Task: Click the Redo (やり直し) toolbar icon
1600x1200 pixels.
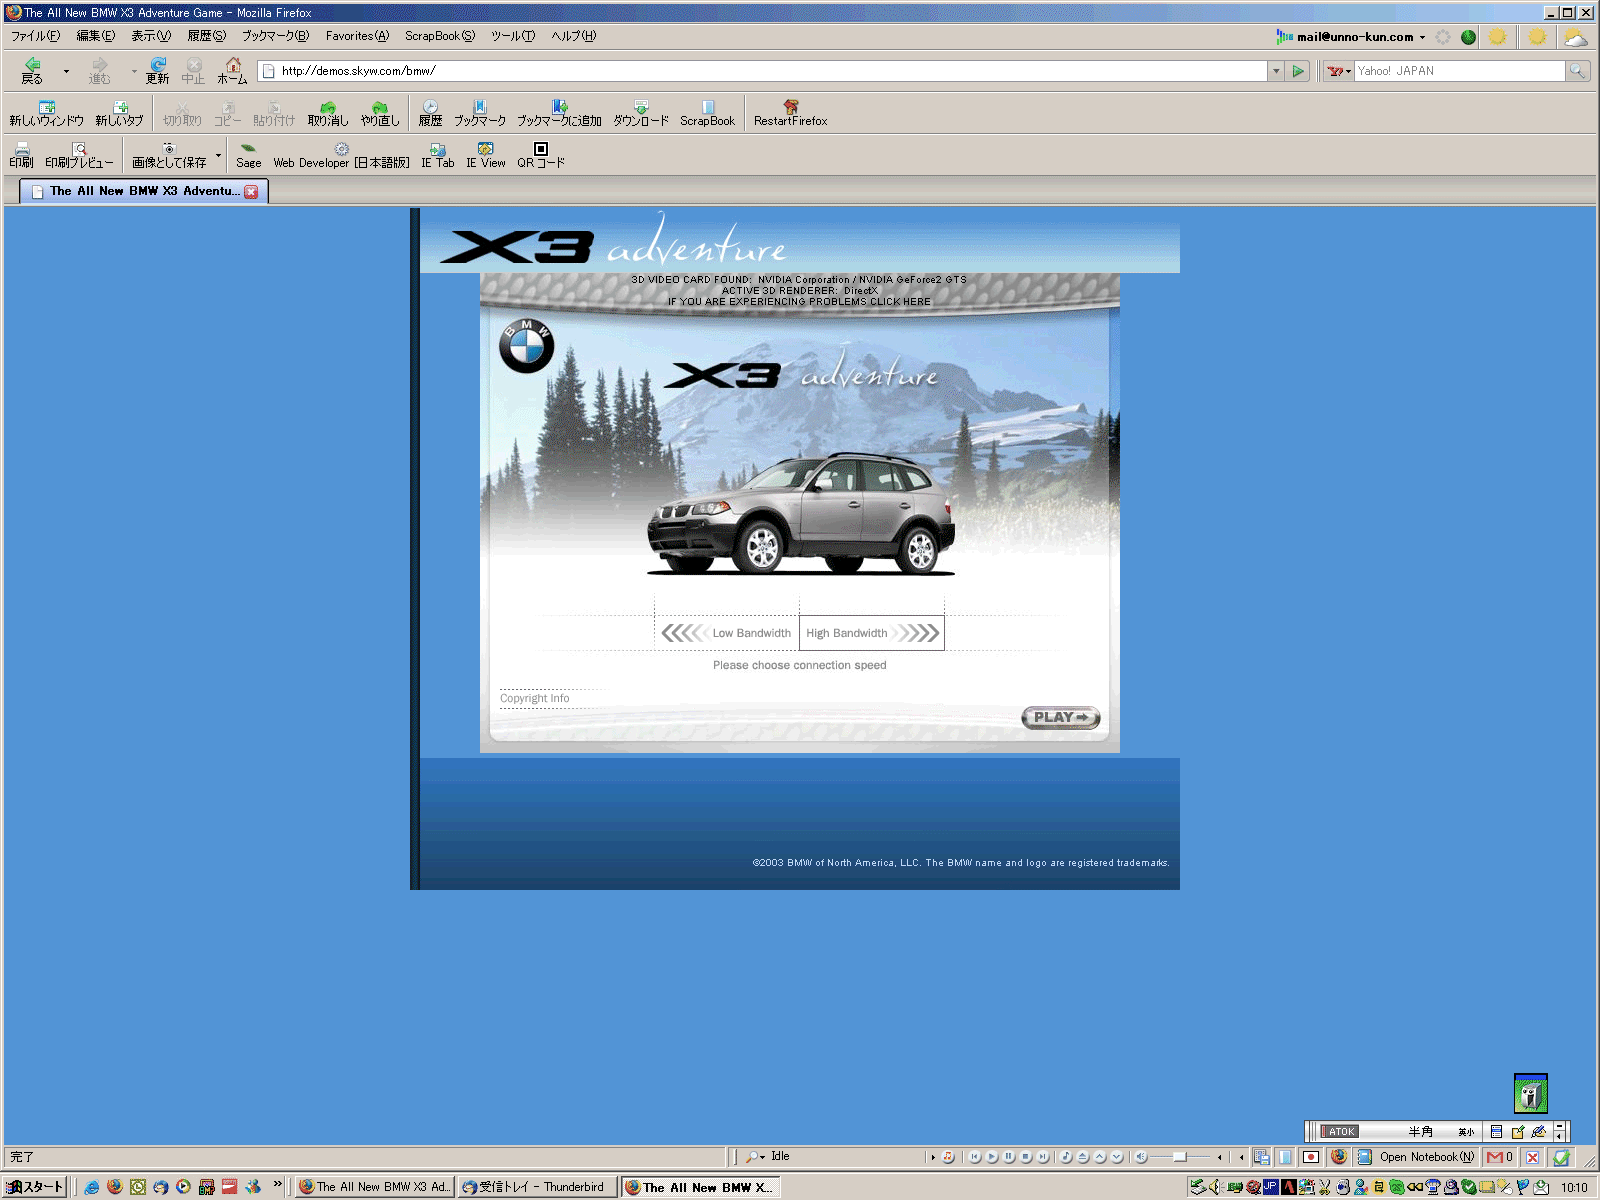Action: point(380,113)
